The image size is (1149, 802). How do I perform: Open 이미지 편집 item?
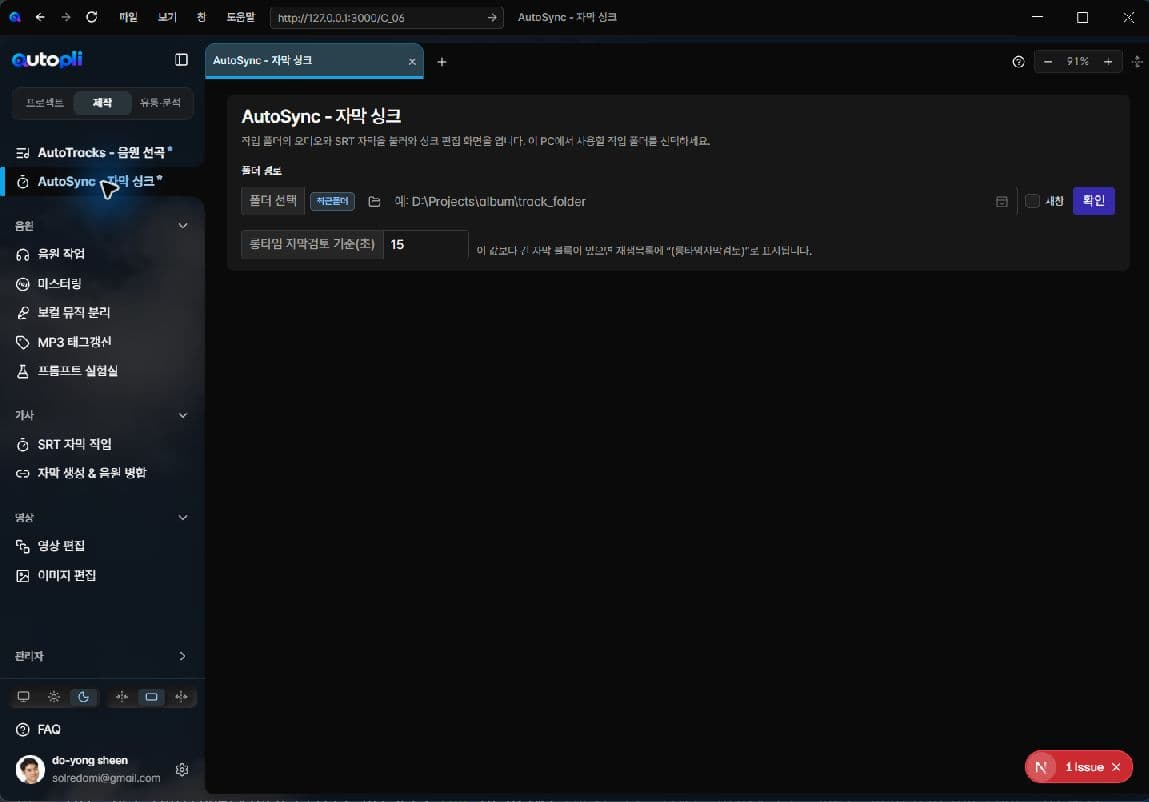point(103,575)
